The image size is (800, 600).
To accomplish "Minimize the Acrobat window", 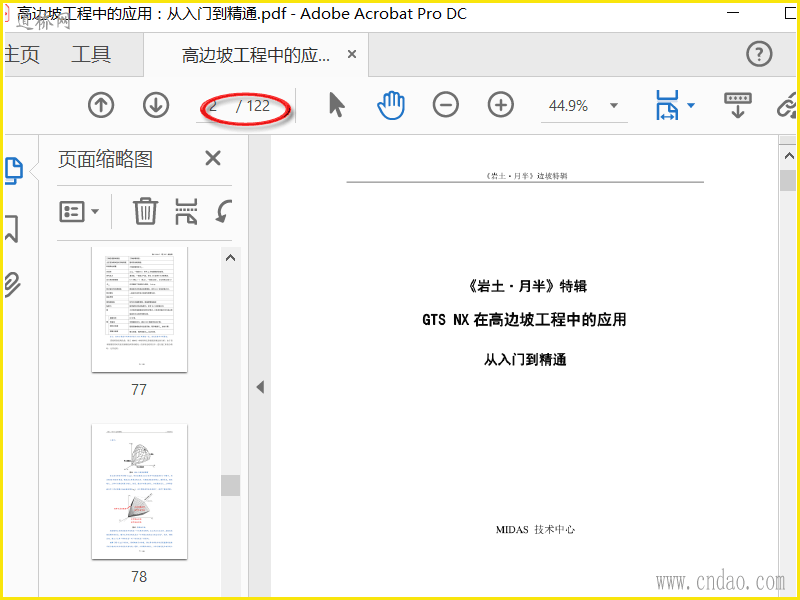I will click(733, 13).
